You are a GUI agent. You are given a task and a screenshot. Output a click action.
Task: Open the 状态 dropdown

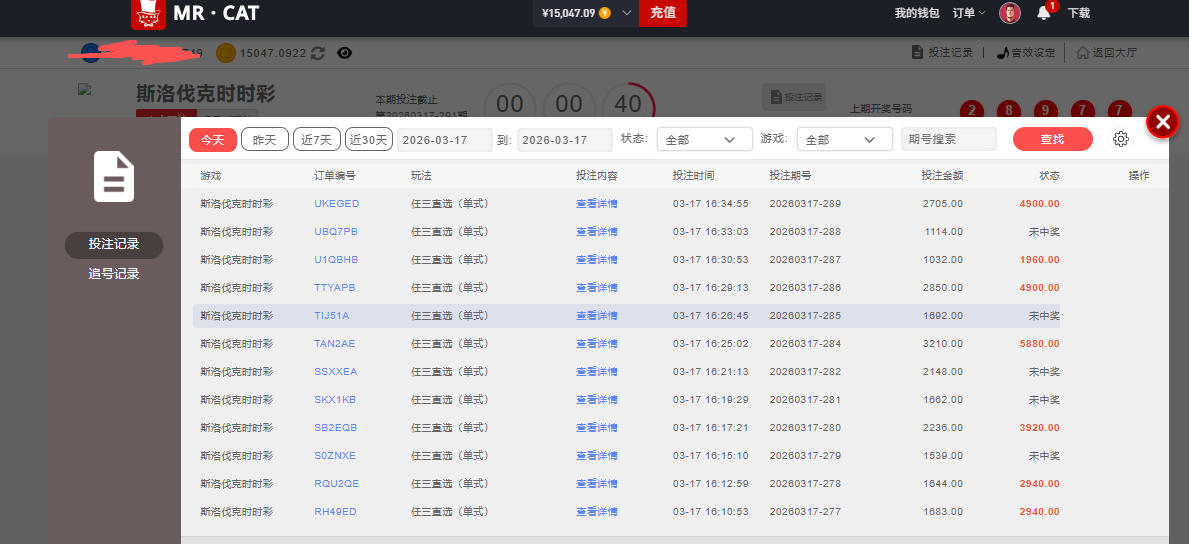click(x=704, y=140)
